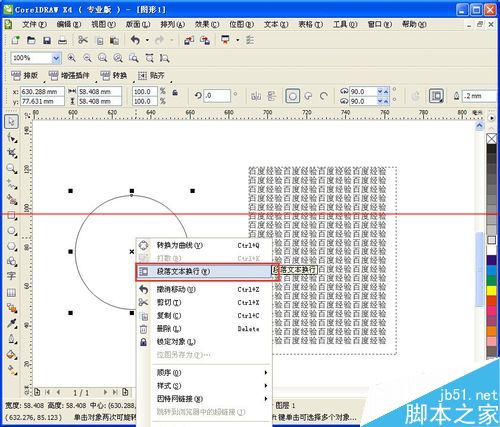Click the outline width .2 mm field
The image size is (500, 427).
(480, 96)
